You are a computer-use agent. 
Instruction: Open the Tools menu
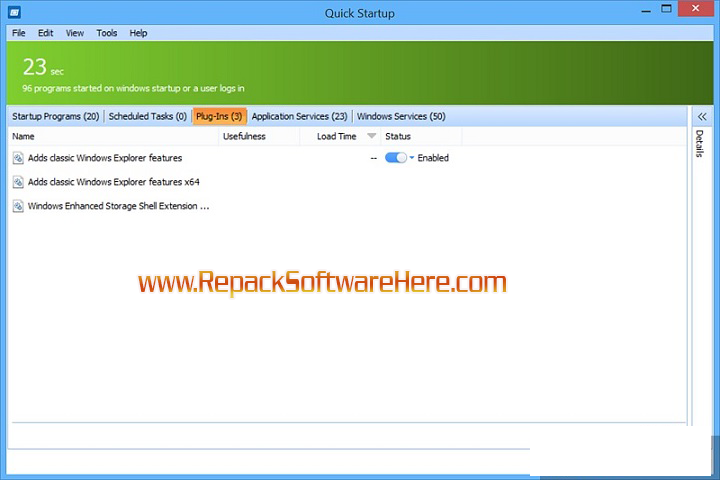pyautogui.click(x=107, y=33)
